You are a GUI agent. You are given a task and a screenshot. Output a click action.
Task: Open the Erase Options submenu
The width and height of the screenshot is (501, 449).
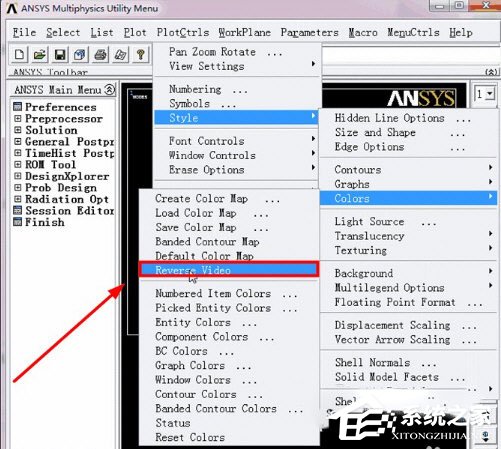pyautogui.click(x=237, y=170)
